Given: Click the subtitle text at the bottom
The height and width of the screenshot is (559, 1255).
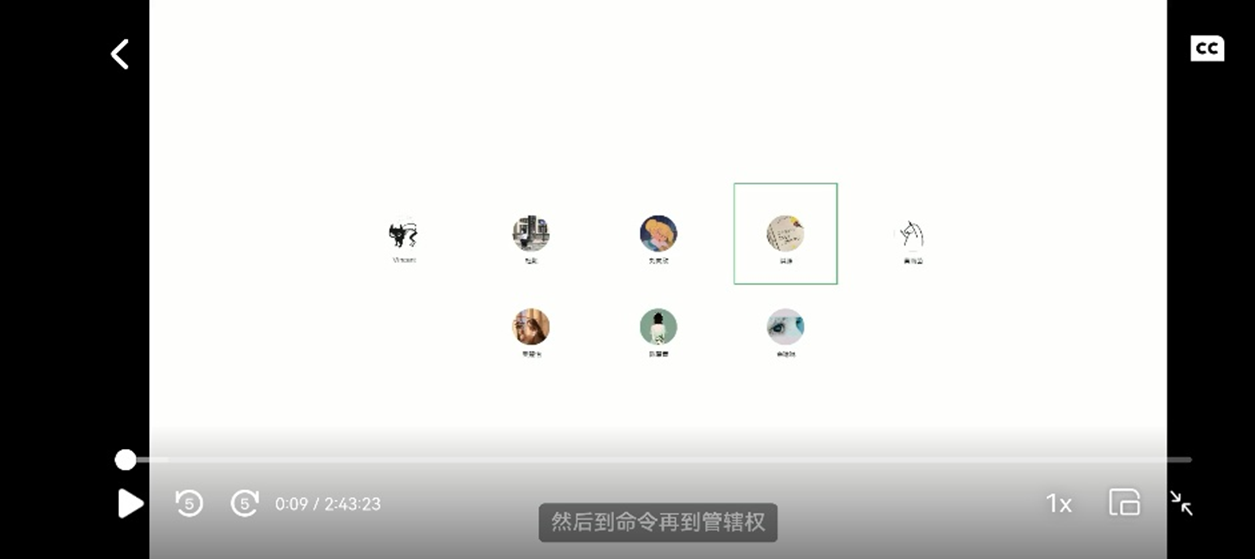Looking at the screenshot, I should click(657, 522).
